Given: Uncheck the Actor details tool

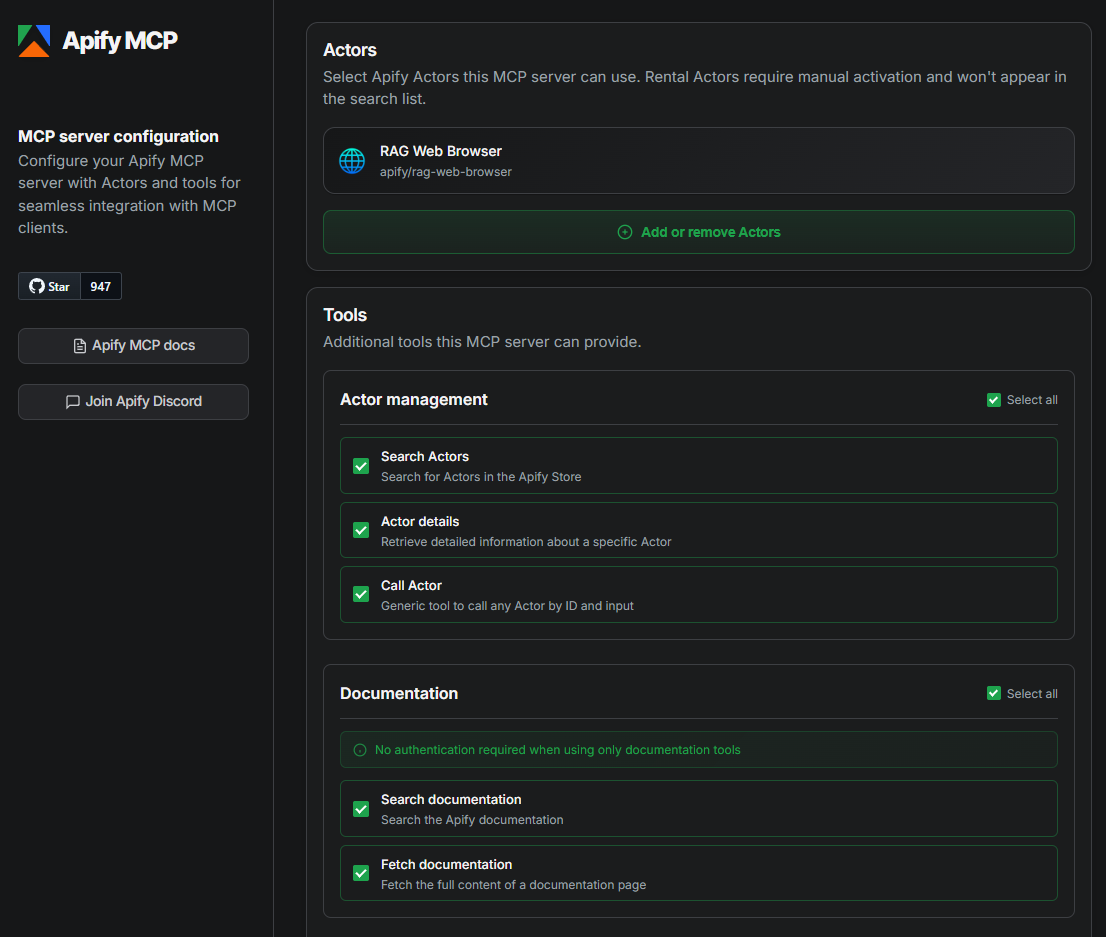Looking at the screenshot, I should (360, 530).
